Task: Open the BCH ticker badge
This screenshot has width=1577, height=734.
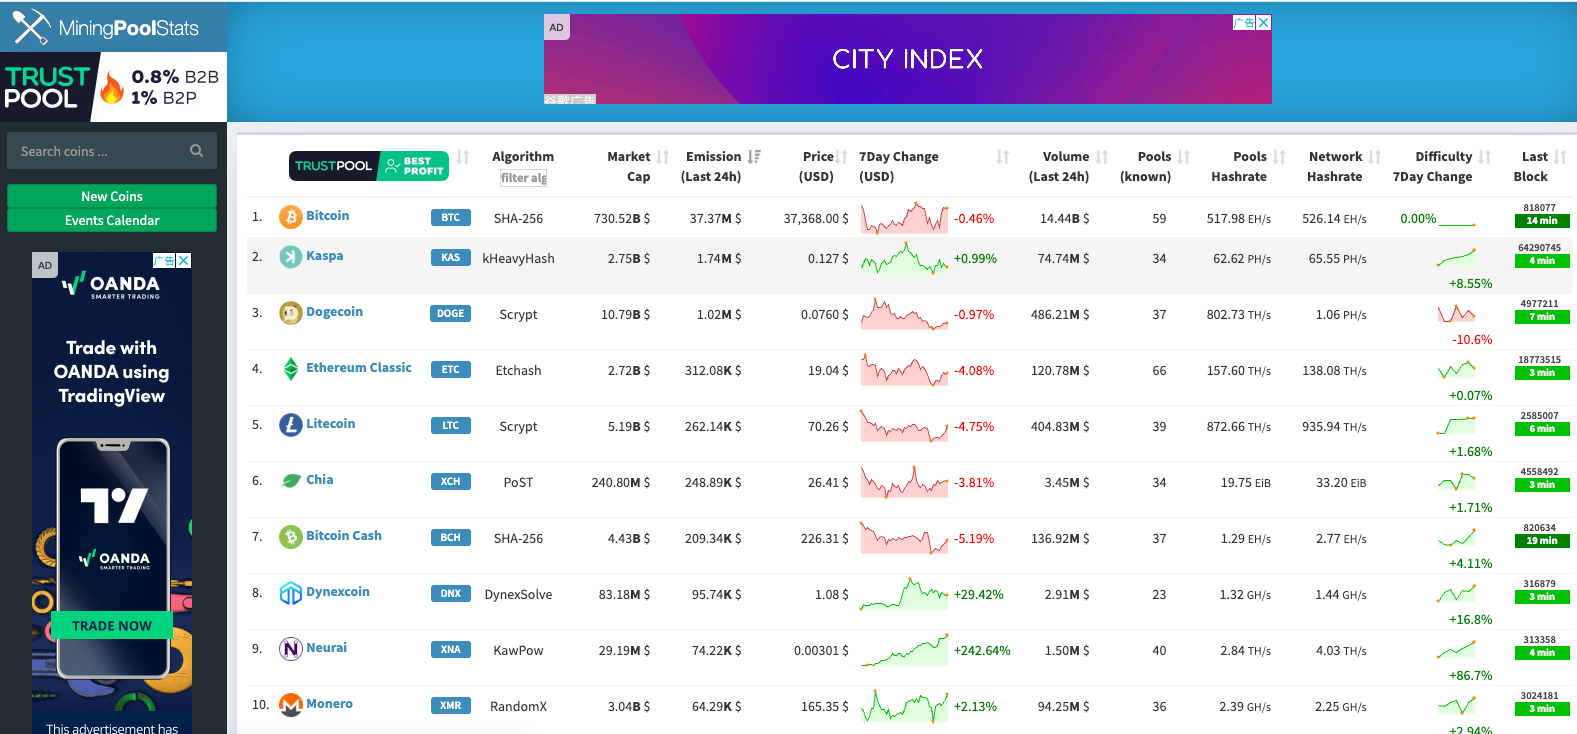Action: [x=450, y=537]
